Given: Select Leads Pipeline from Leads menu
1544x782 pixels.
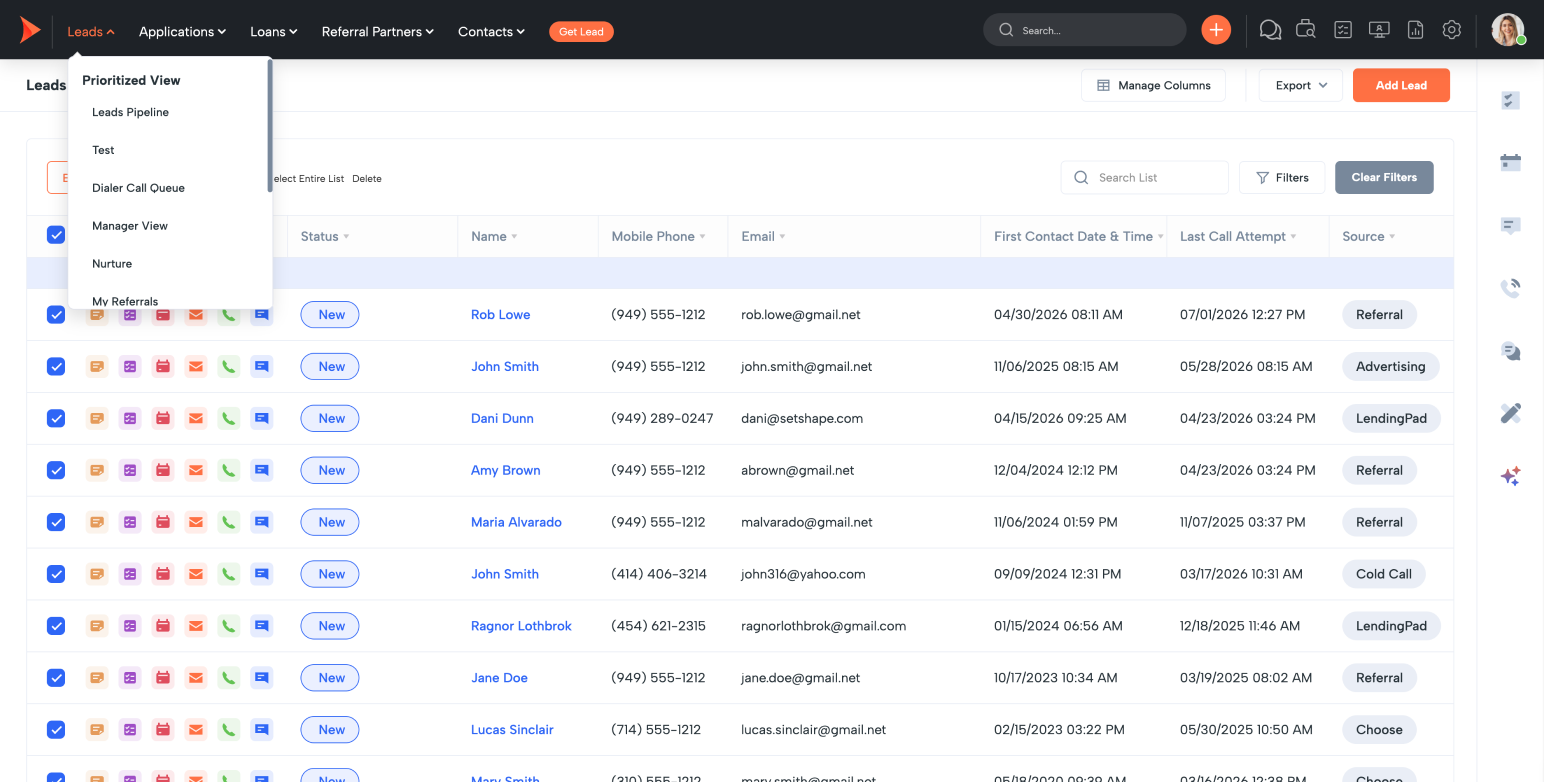Looking at the screenshot, I should [130, 112].
